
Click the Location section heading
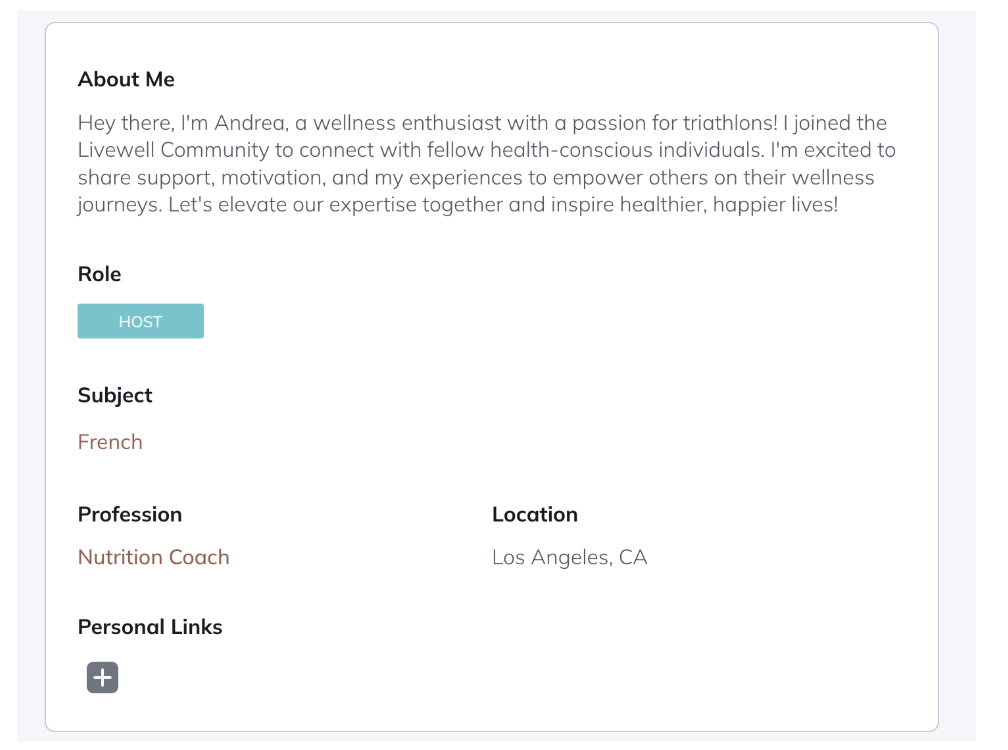[x=534, y=514]
